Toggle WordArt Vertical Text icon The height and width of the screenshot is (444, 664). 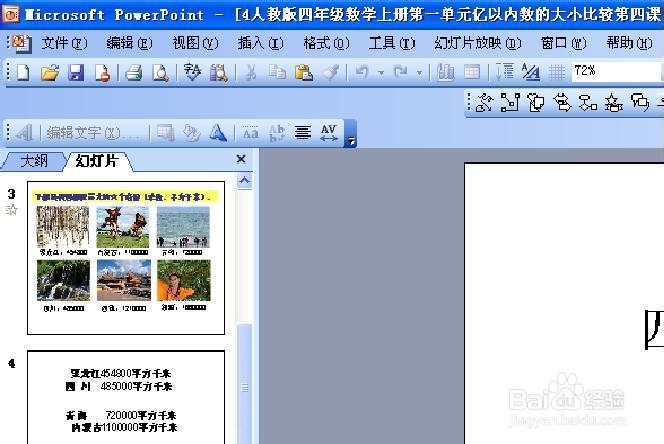click(x=277, y=133)
